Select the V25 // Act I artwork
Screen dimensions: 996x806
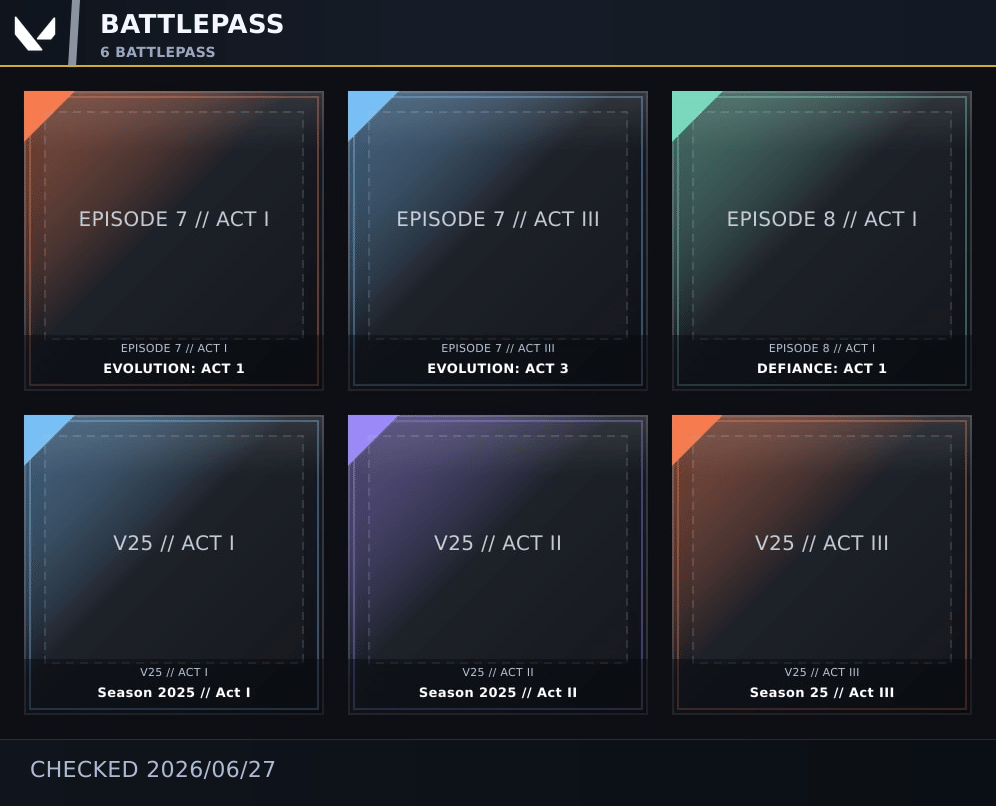pyautogui.click(x=174, y=543)
